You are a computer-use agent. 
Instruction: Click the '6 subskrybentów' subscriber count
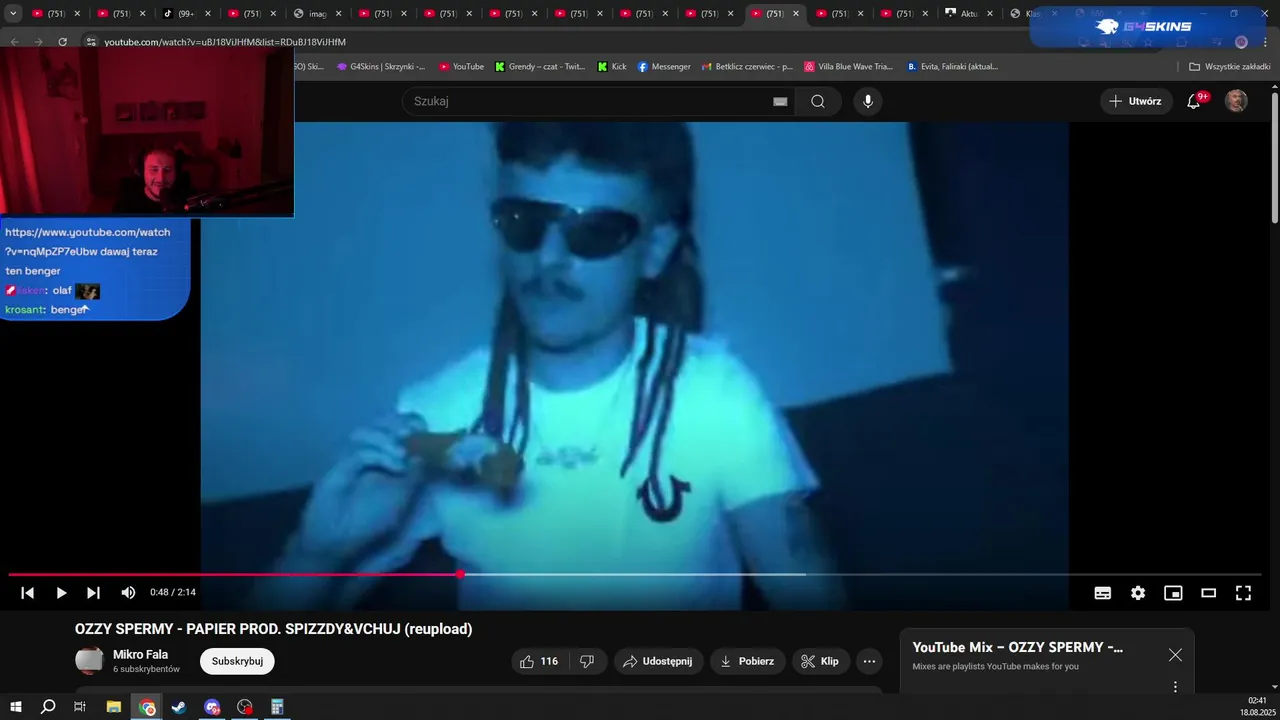point(146,669)
